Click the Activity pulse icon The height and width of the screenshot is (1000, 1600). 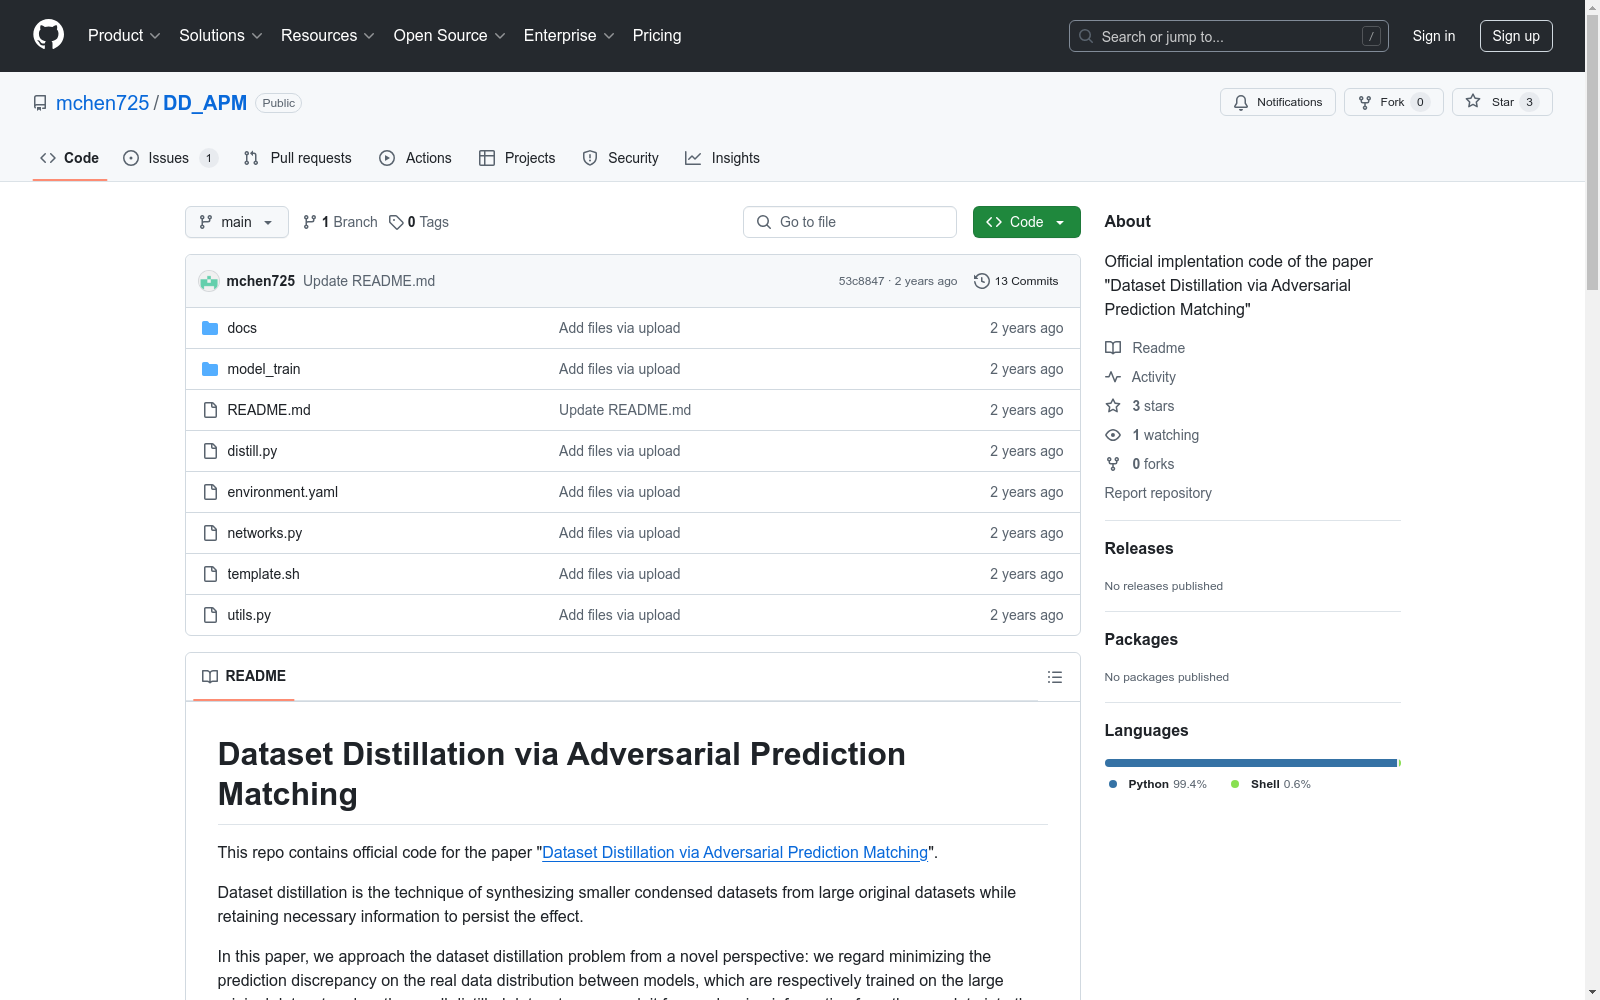coord(1113,377)
